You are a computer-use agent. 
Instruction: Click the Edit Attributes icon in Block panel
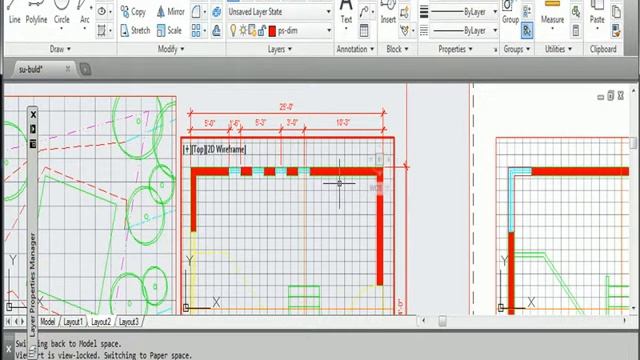coord(404,30)
